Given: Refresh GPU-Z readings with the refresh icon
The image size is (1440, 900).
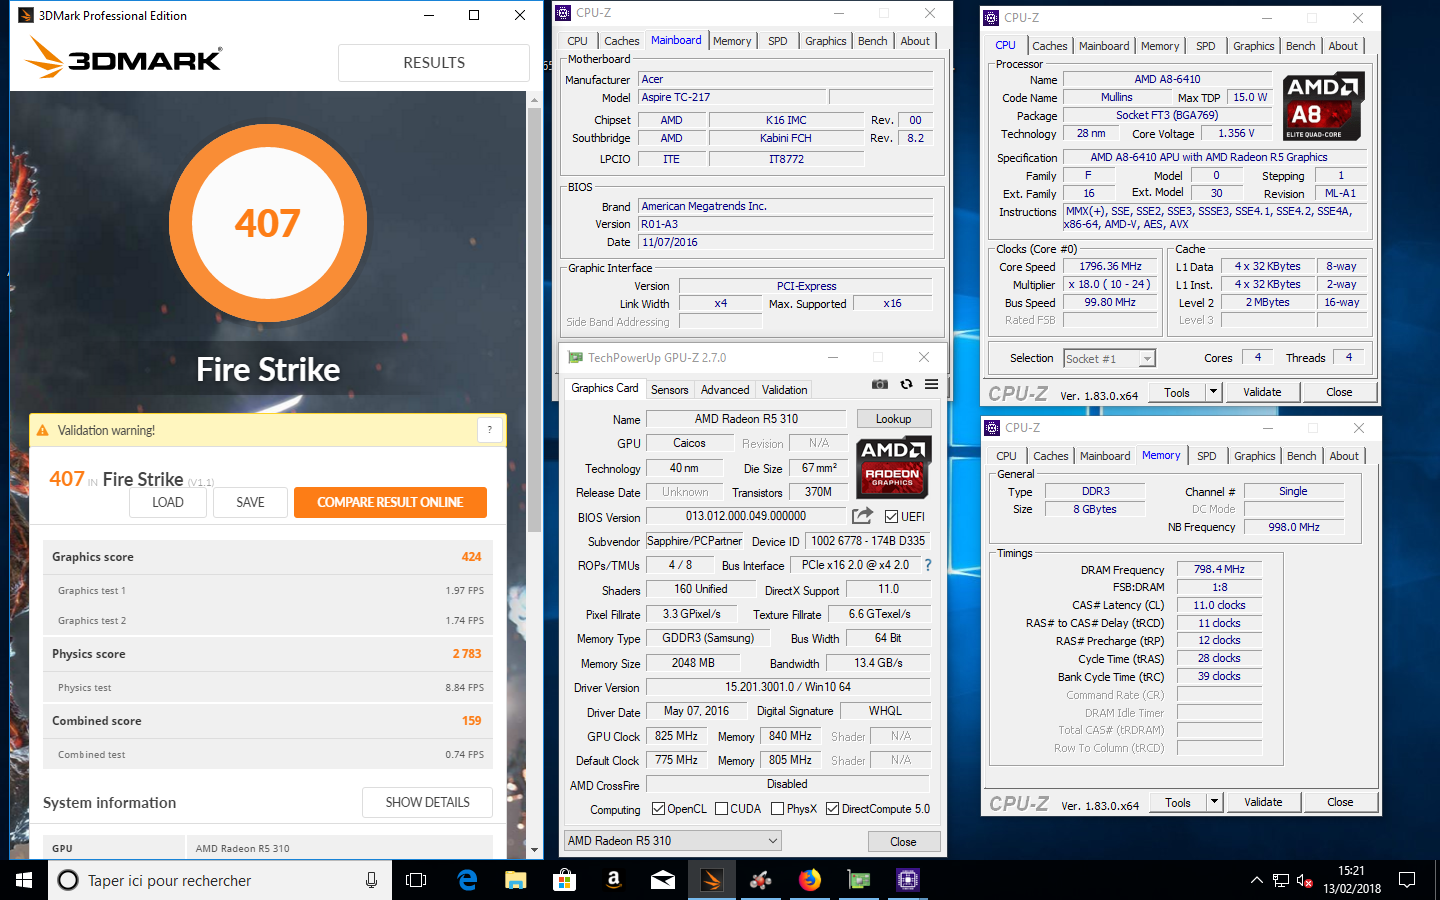Looking at the screenshot, I should pyautogui.click(x=906, y=384).
